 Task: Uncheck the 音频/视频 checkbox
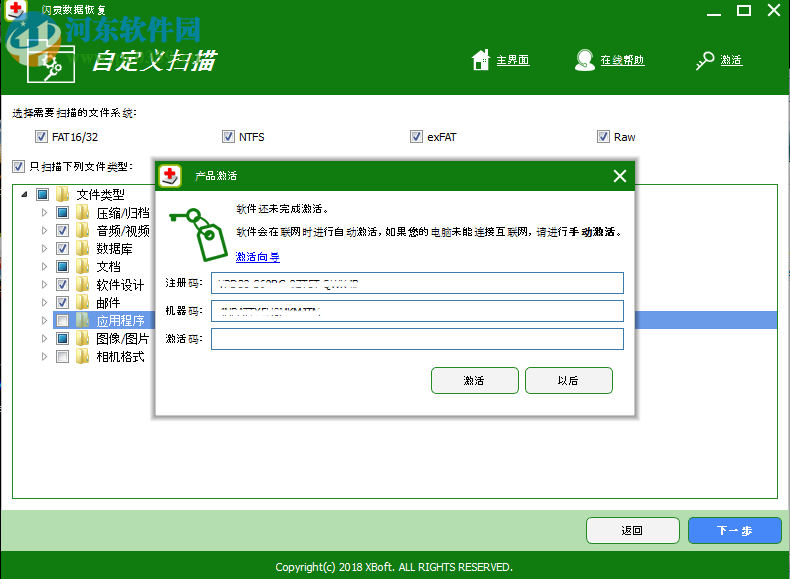click(62, 230)
